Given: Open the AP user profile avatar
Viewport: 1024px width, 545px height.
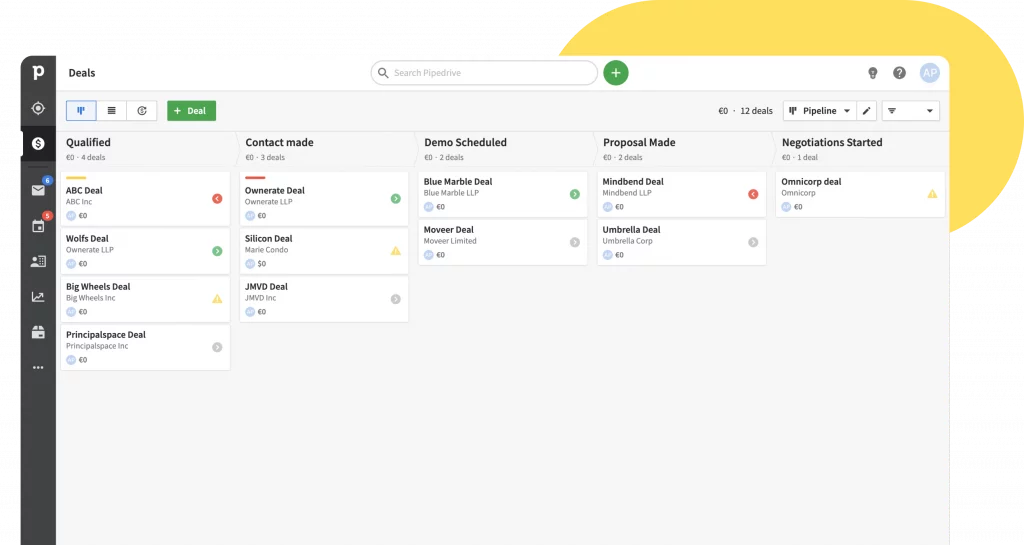Looking at the screenshot, I should point(929,72).
